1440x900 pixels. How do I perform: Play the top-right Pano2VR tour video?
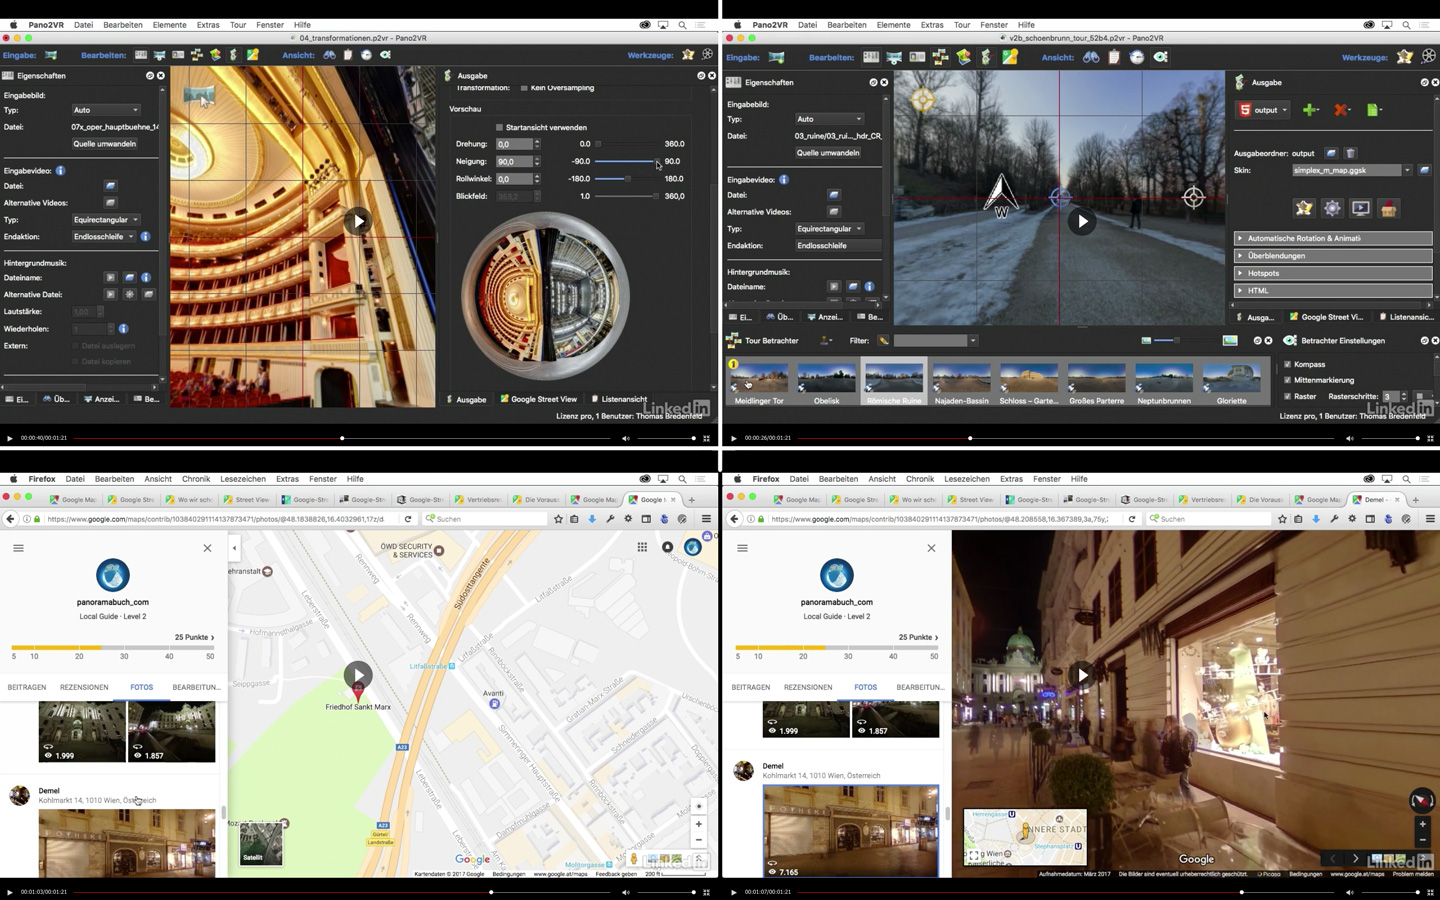pos(1081,221)
